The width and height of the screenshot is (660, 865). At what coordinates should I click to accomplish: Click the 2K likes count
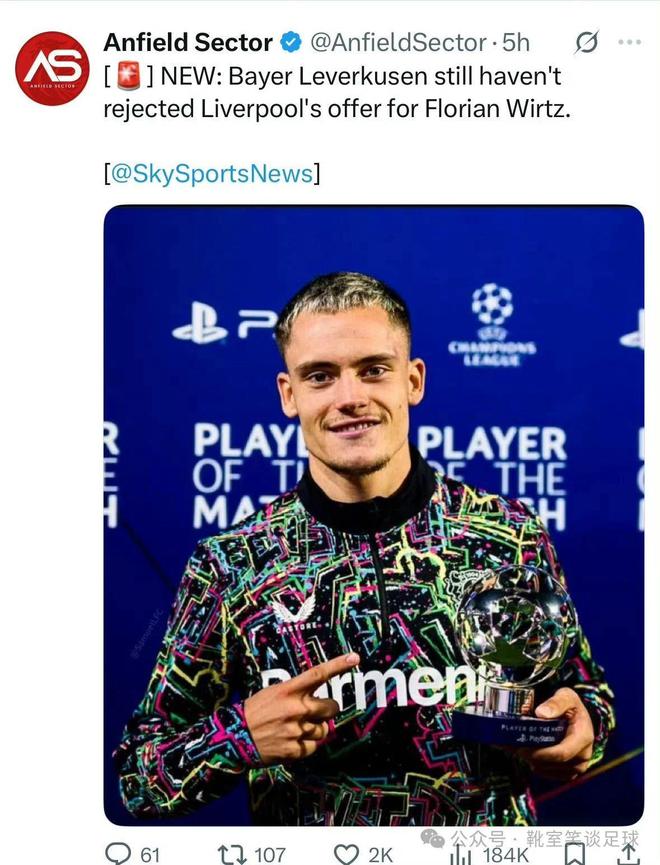(380, 854)
